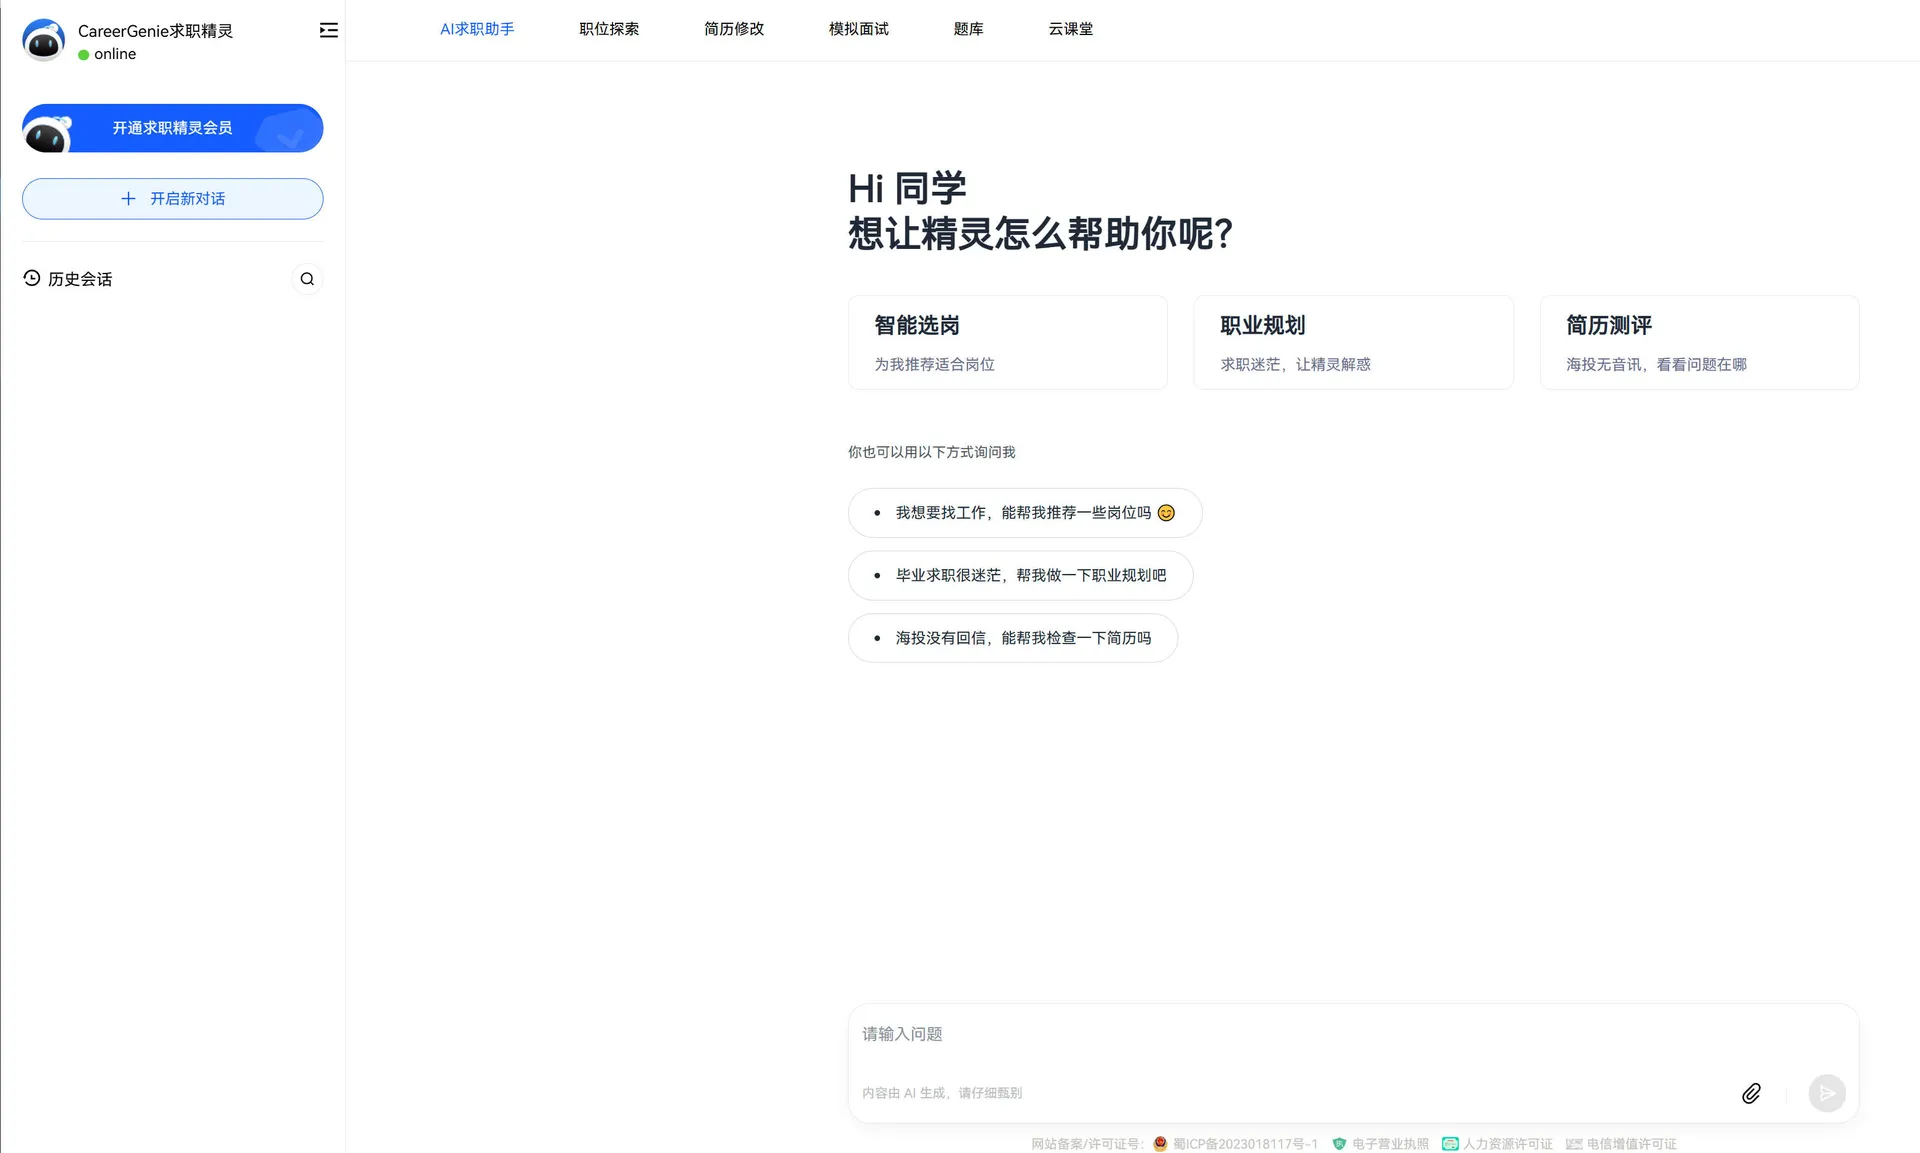Click the CareerGenie robot avatar logo
The width and height of the screenshot is (1920, 1153).
click(x=43, y=40)
